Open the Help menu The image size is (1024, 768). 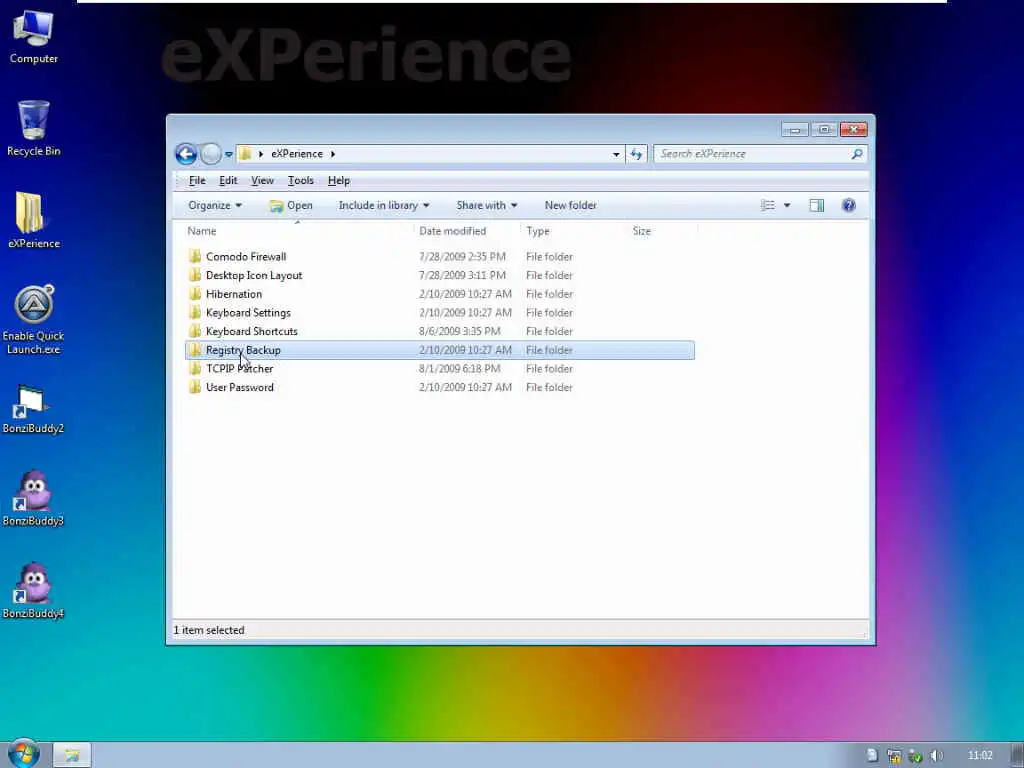[x=338, y=180]
